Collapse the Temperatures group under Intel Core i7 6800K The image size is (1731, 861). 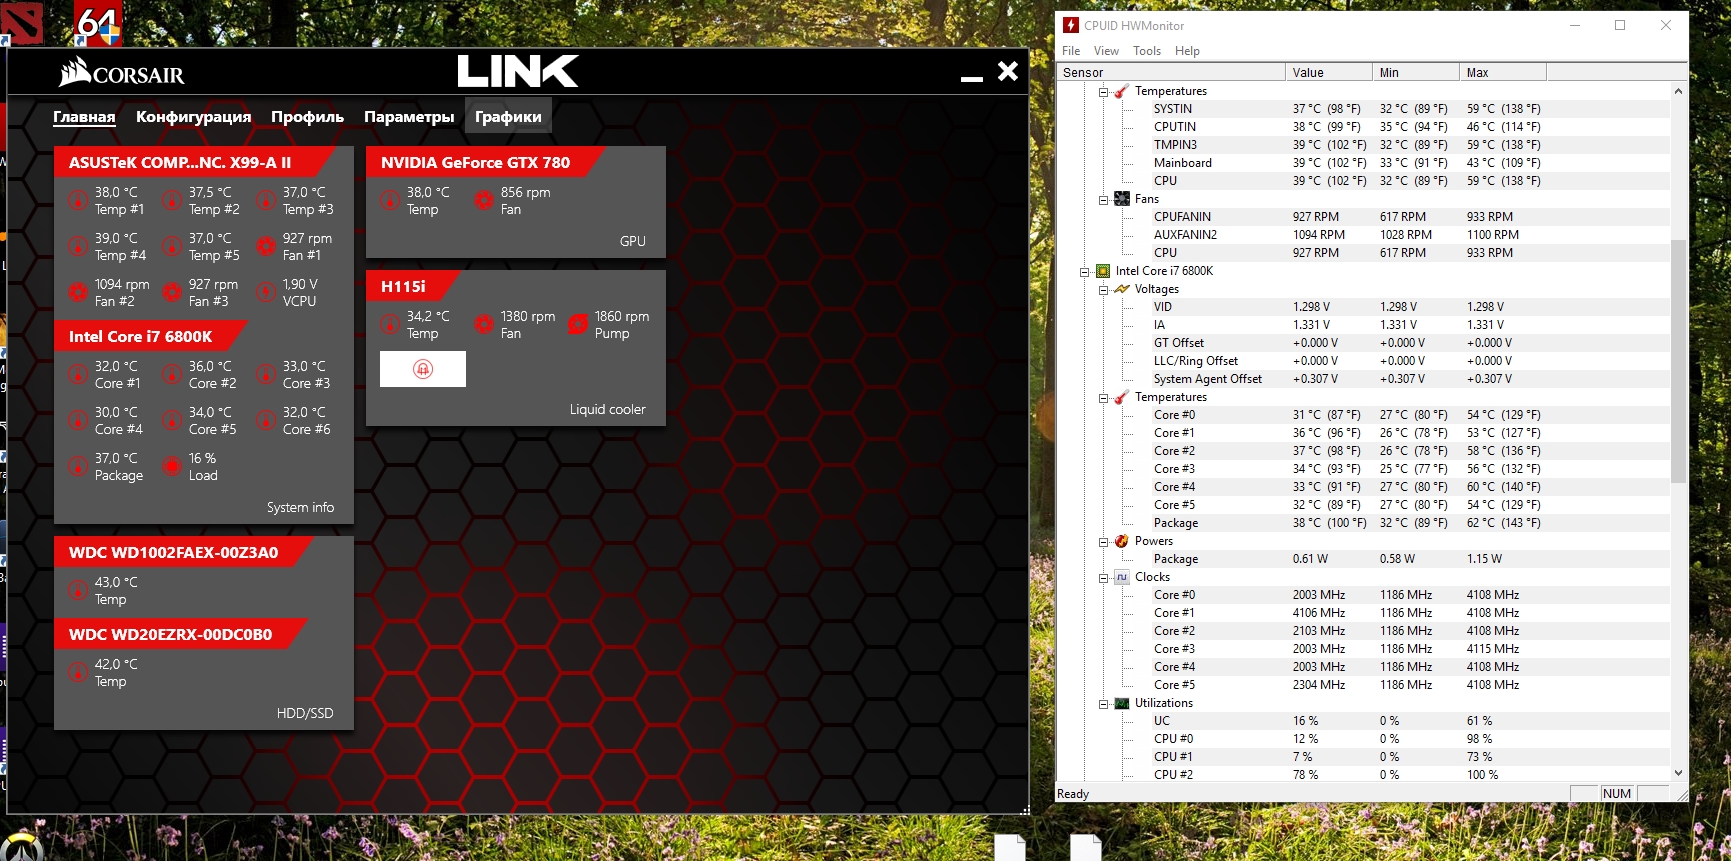[1104, 398]
